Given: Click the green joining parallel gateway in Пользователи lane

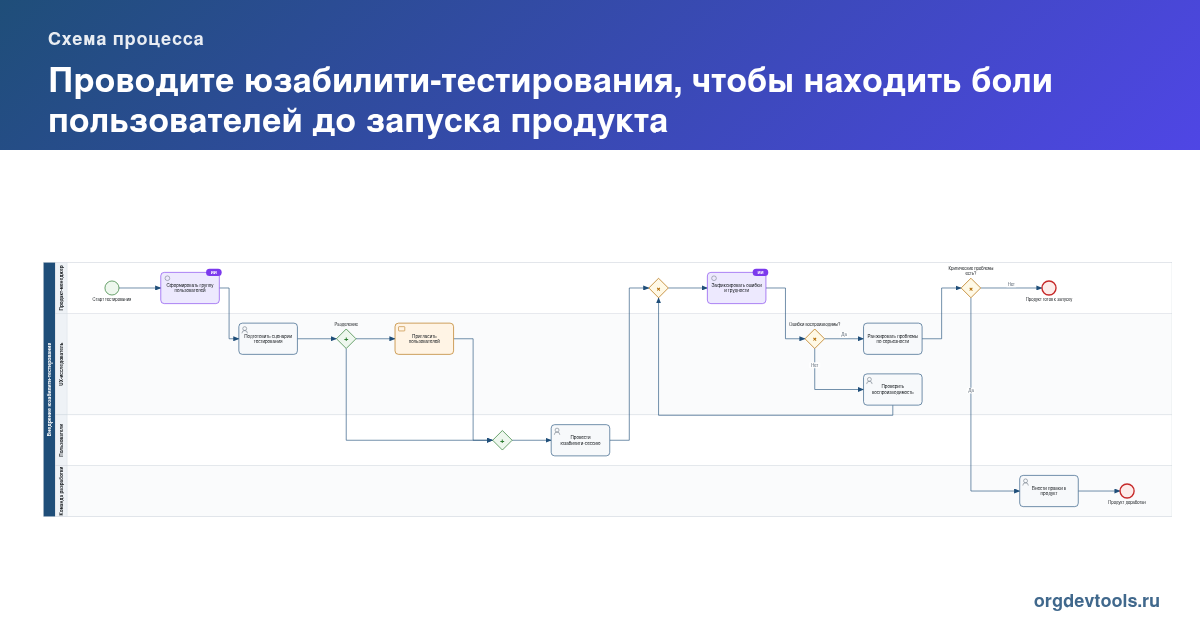Looking at the screenshot, I should [502, 440].
